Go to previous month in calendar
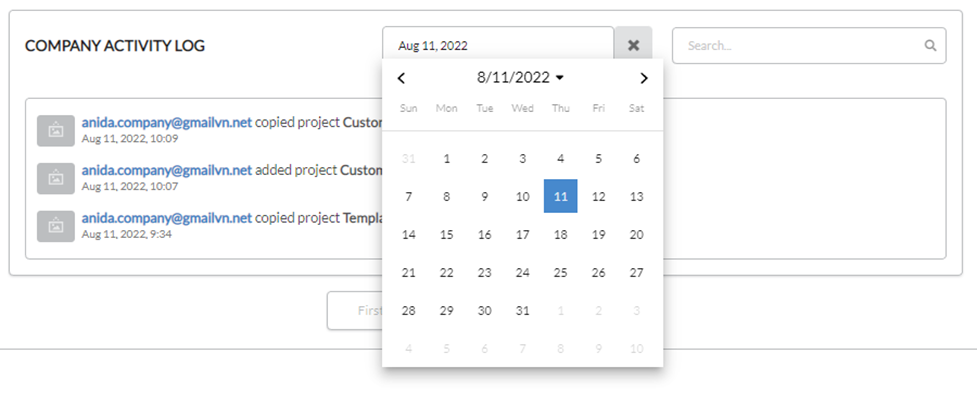The width and height of the screenshot is (977, 417). point(401,78)
